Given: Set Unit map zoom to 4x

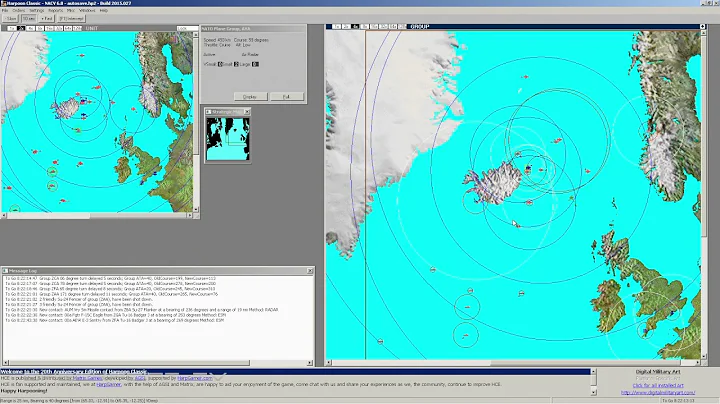Looking at the screenshot, I should (30, 28).
